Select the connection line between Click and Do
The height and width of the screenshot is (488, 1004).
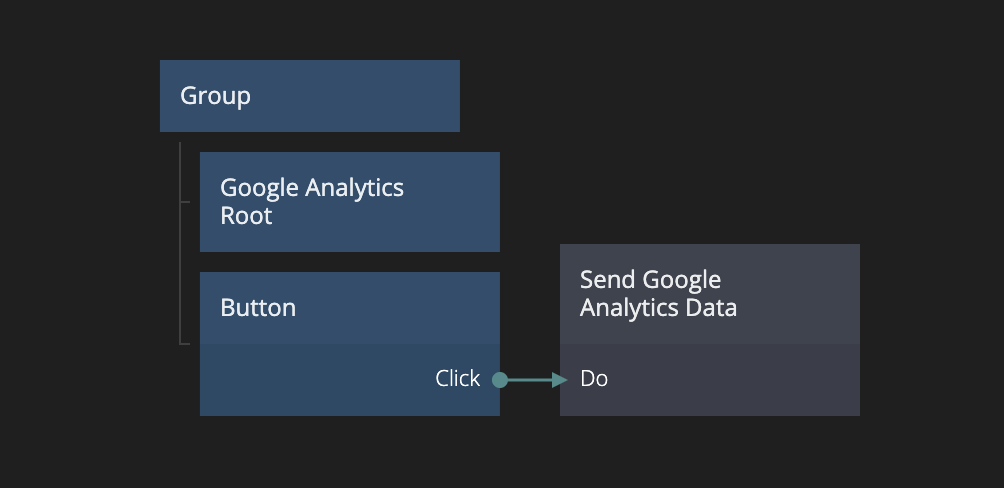coord(528,380)
